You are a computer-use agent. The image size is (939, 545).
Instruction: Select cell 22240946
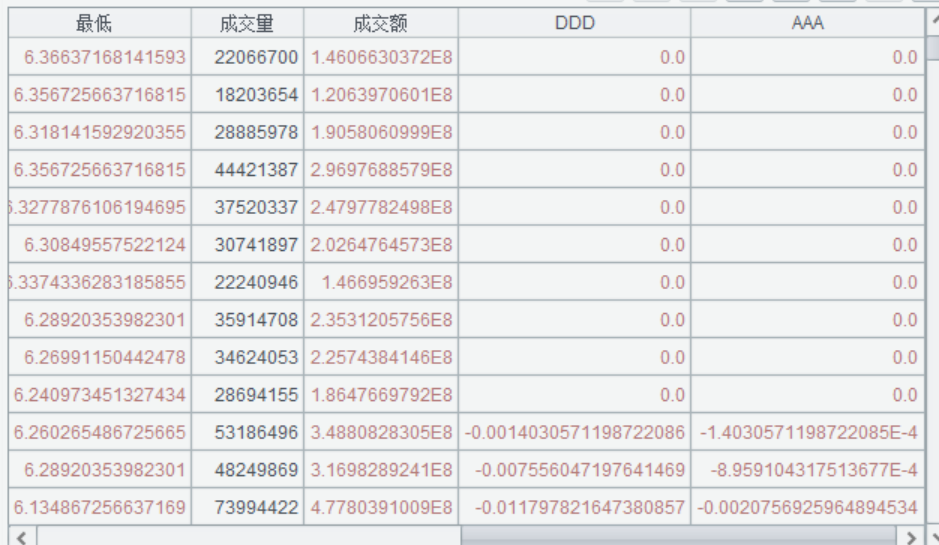pos(247,282)
